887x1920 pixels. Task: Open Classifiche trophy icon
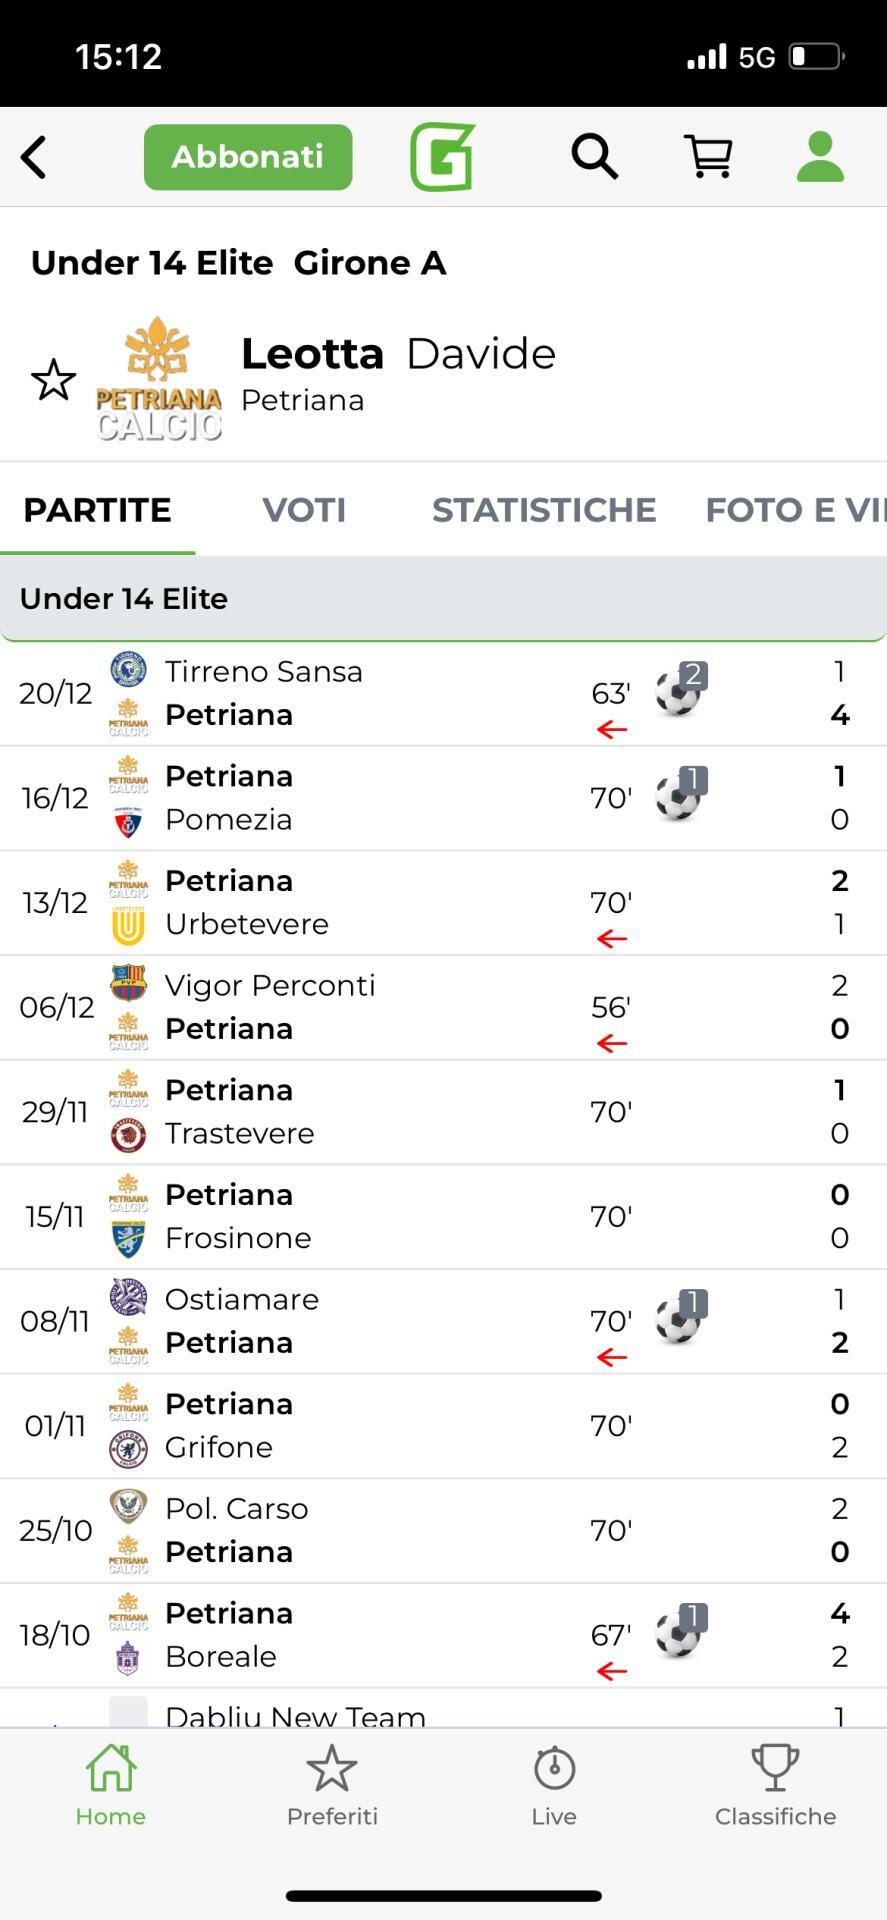775,1772
